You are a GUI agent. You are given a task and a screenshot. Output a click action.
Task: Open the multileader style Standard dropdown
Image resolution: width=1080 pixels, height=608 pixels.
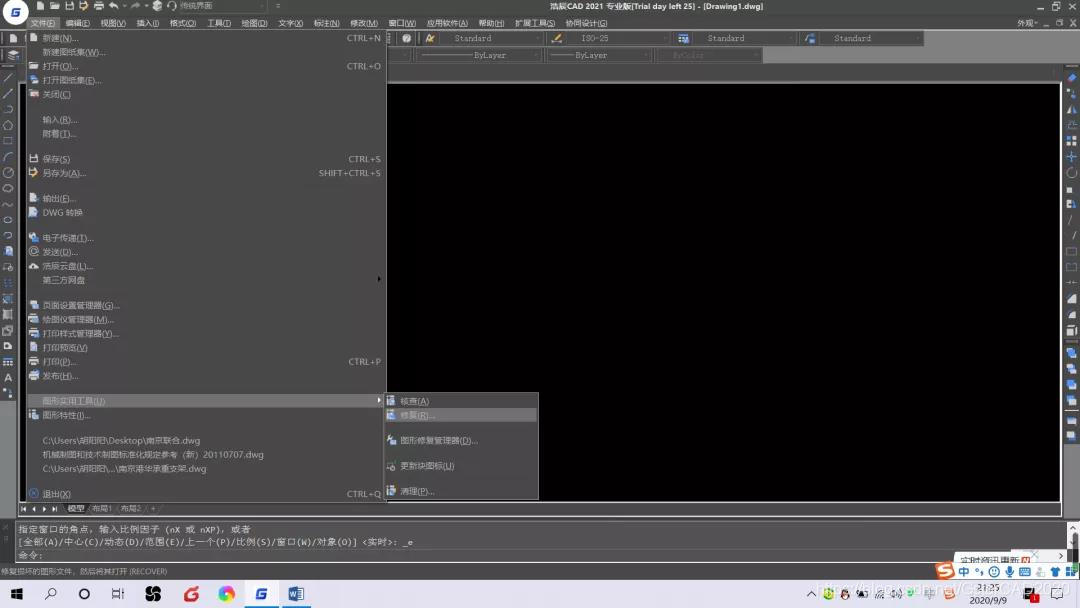(871, 39)
